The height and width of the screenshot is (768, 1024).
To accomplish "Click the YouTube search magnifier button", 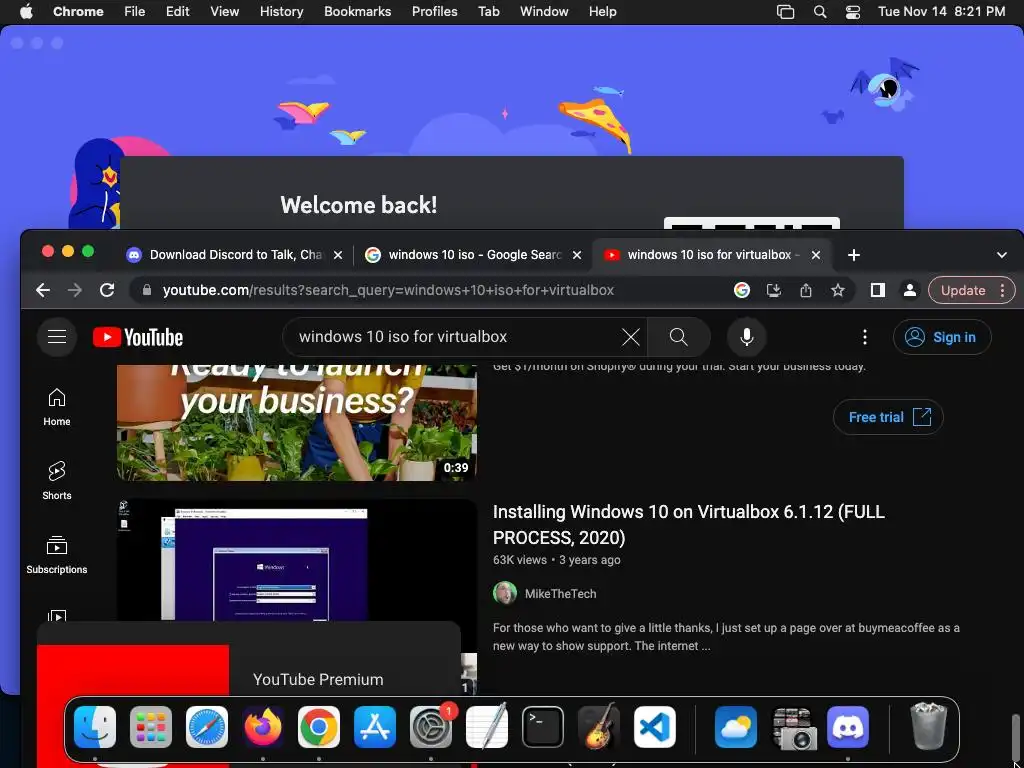I will (x=679, y=337).
